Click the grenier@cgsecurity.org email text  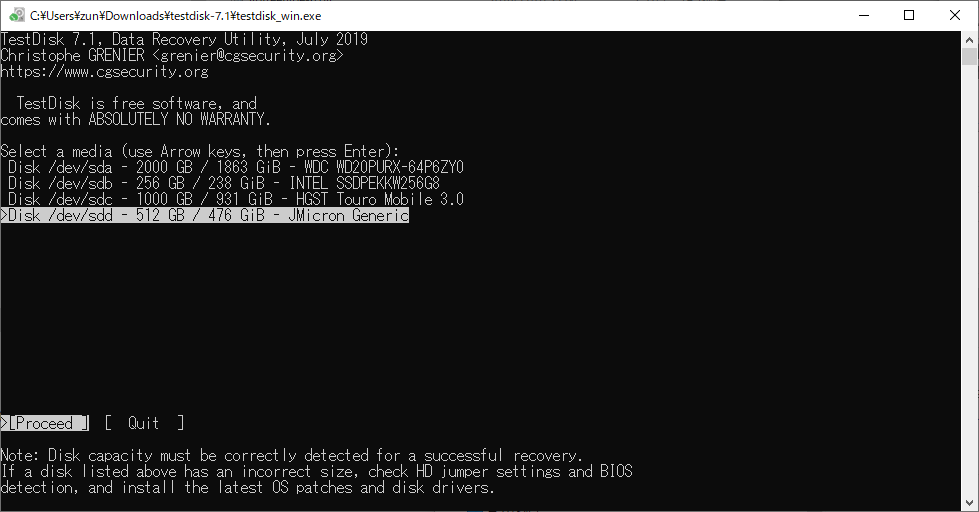tap(248, 56)
